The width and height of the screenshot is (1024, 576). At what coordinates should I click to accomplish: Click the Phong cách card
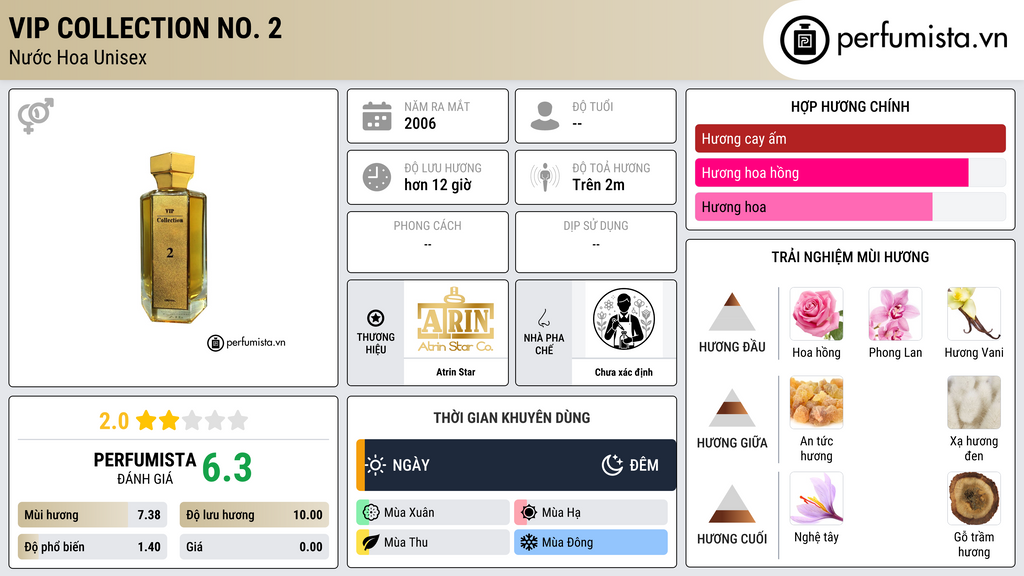(x=428, y=242)
